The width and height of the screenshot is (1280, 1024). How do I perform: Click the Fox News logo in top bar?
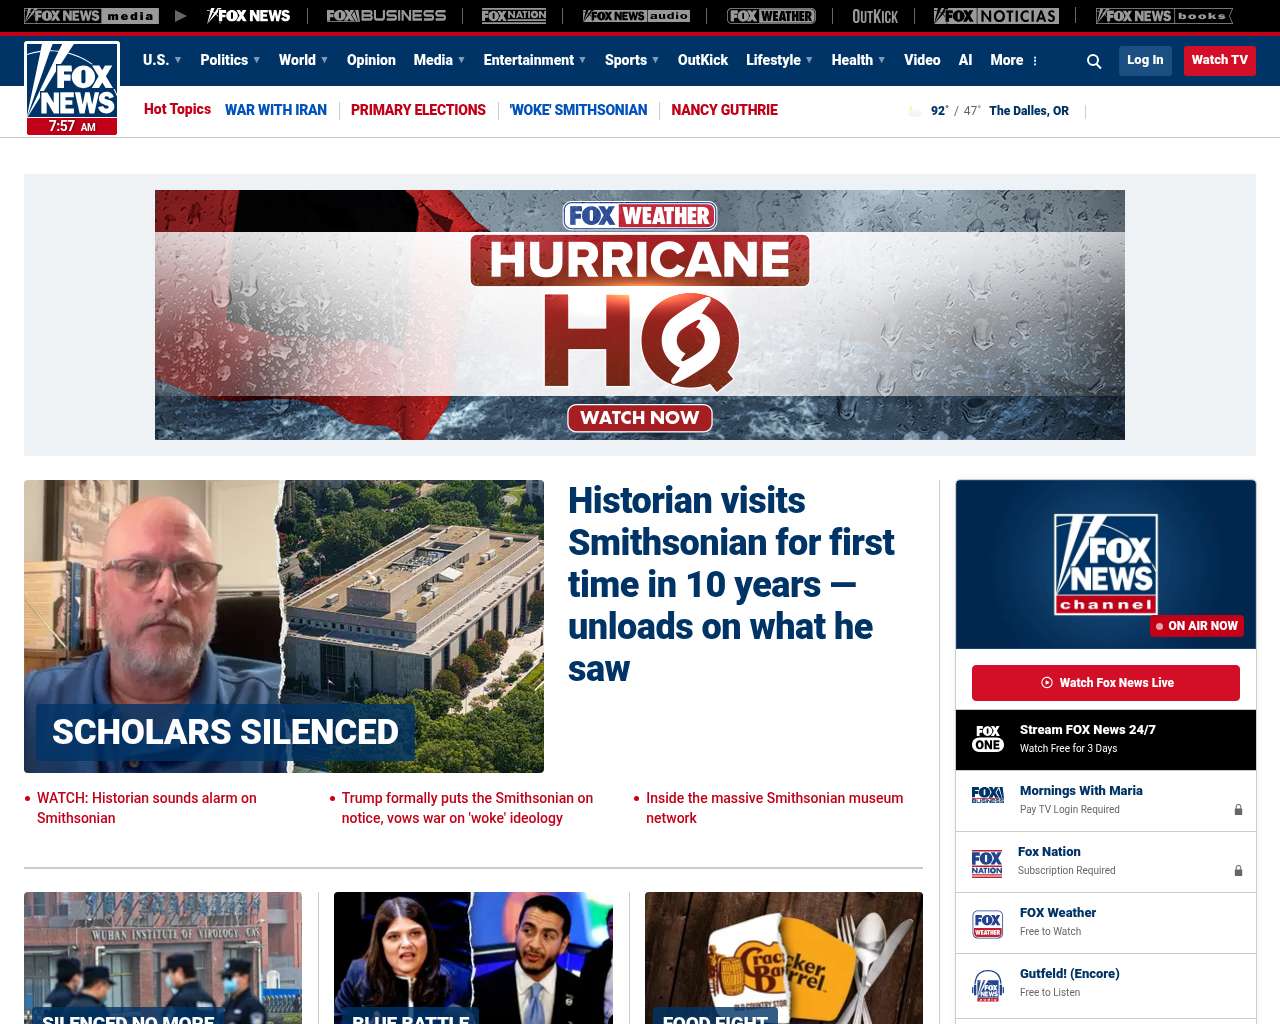tap(248, 16)
